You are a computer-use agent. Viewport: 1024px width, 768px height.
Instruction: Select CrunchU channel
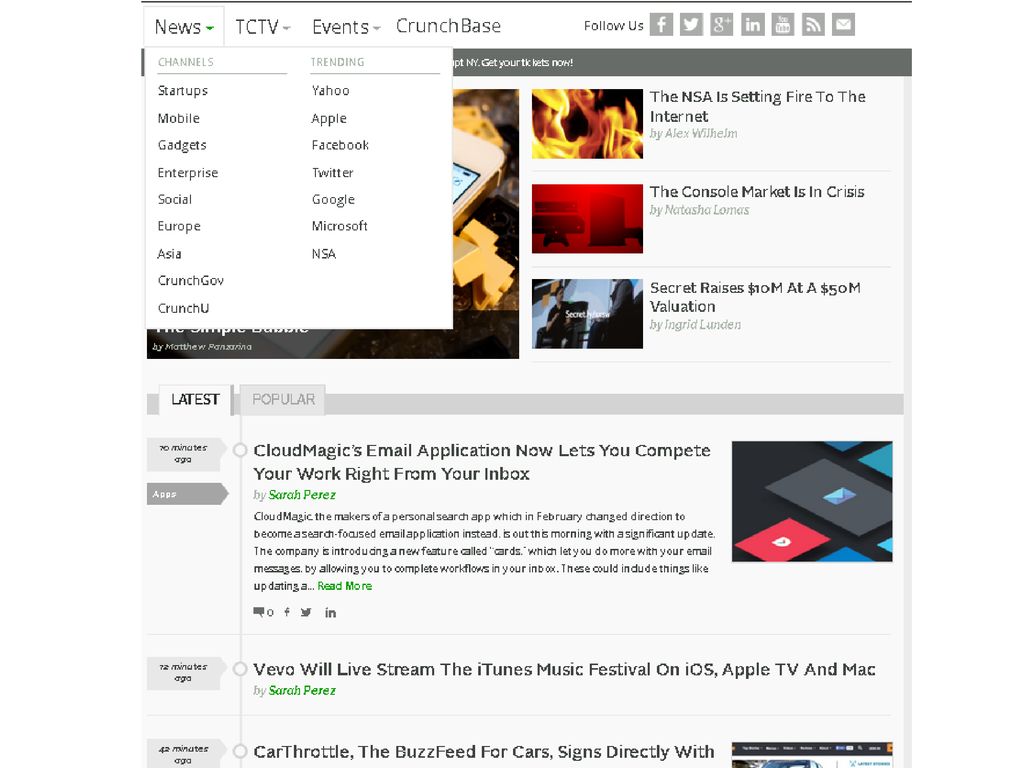click(184, 308)
